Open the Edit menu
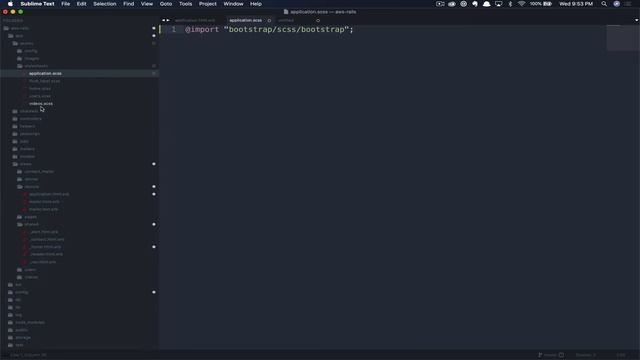 coord(81,4)
